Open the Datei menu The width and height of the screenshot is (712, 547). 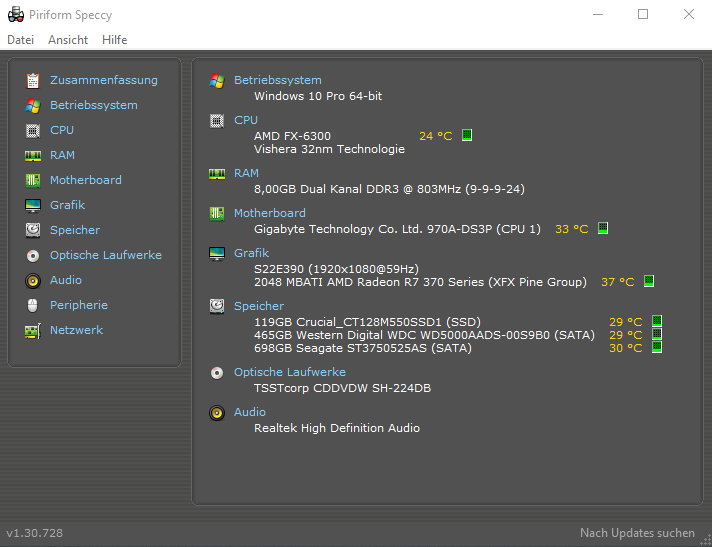20,40
